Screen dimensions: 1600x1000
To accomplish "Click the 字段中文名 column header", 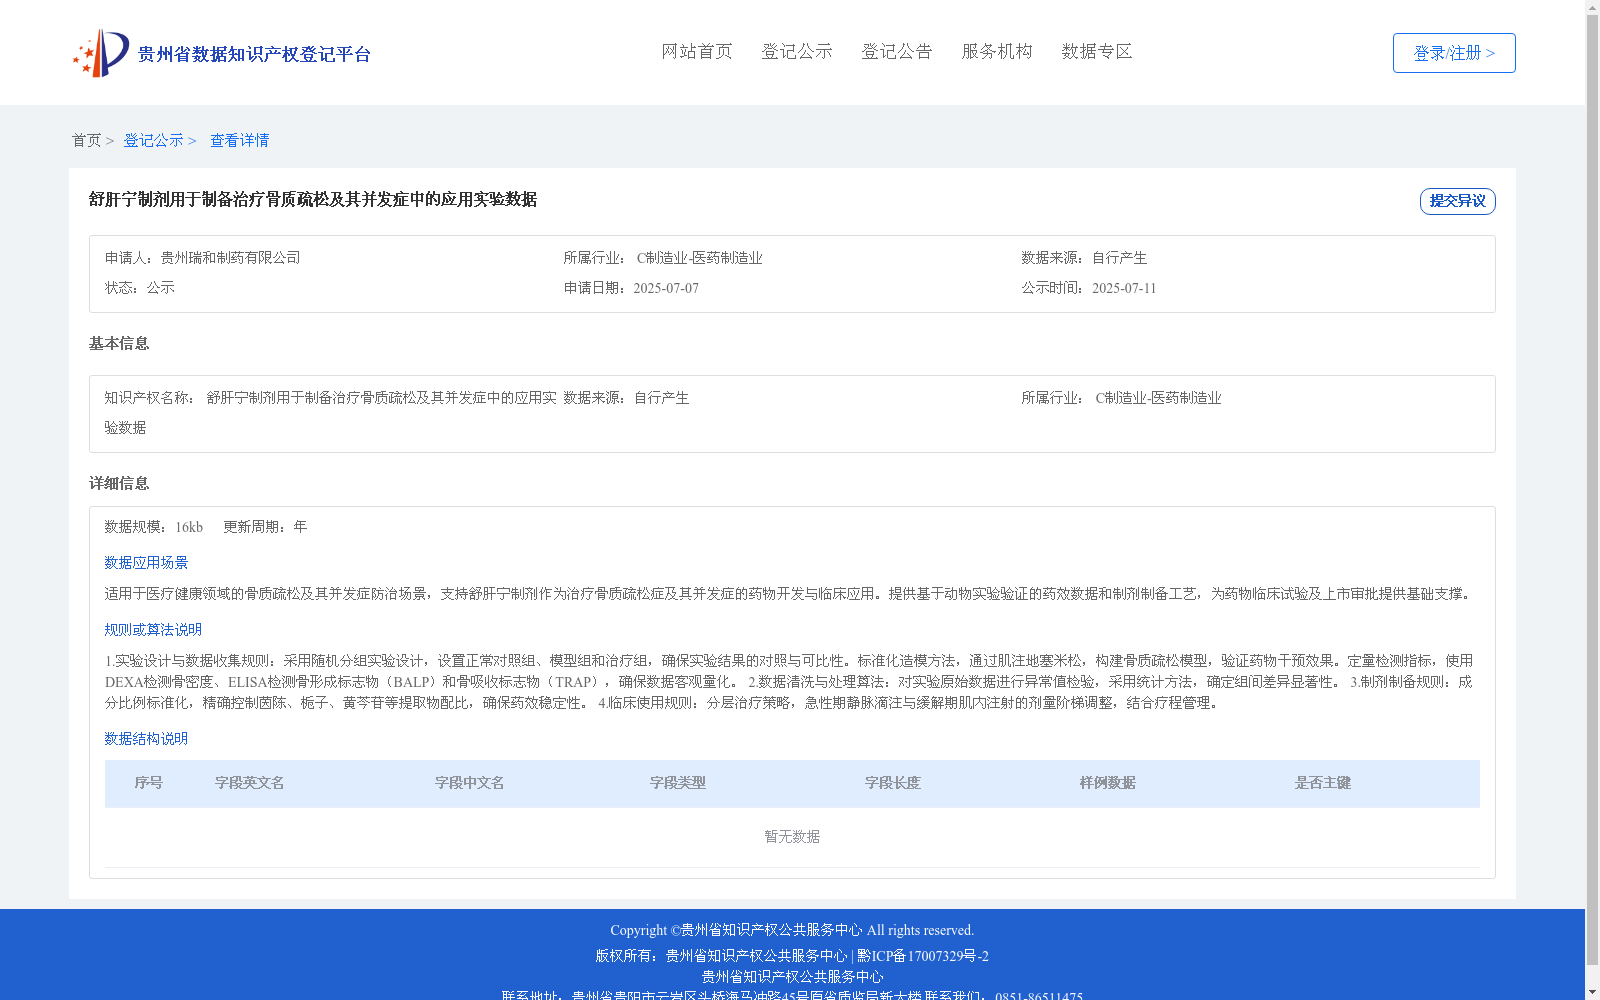I will click(x=470, y=783).
